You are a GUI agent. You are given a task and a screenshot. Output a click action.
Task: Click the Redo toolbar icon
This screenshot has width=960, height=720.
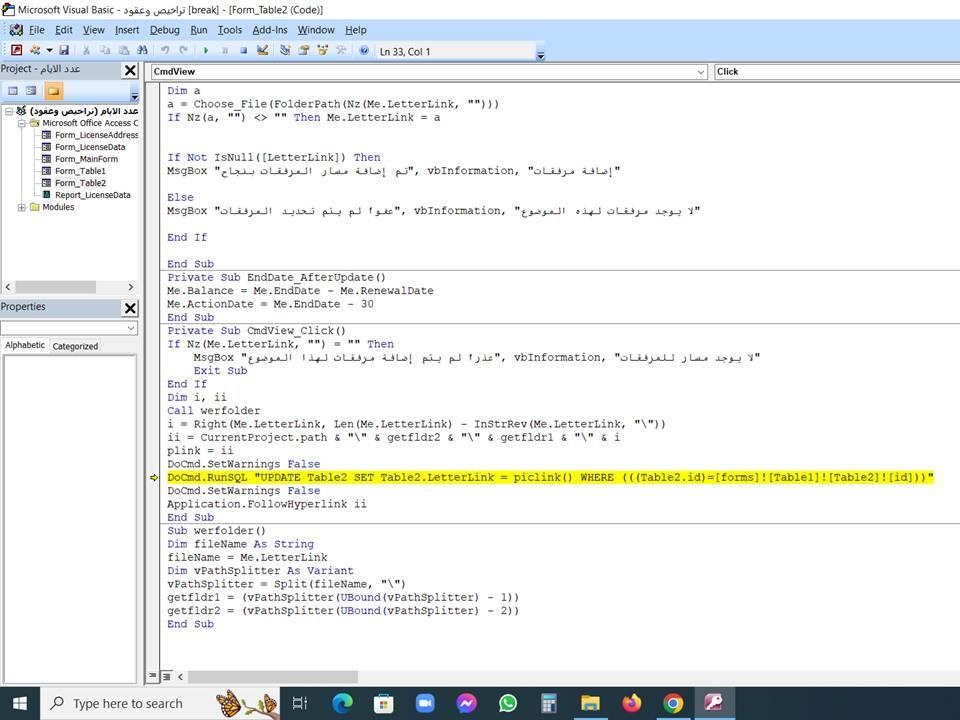pos(183,50)
